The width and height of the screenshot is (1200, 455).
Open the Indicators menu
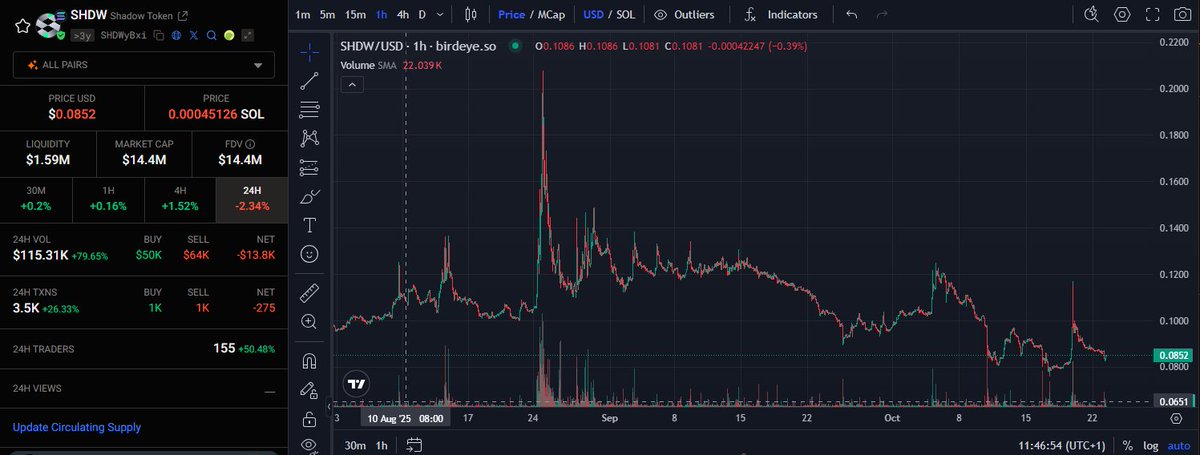click(781, 15)
